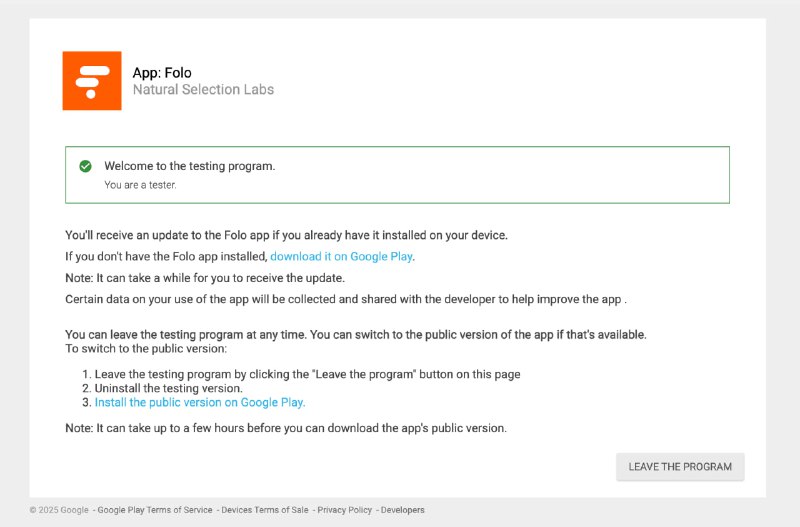Click the data collection notice sentence
Viewport: 800px width, 527px height.
point(345,299)
